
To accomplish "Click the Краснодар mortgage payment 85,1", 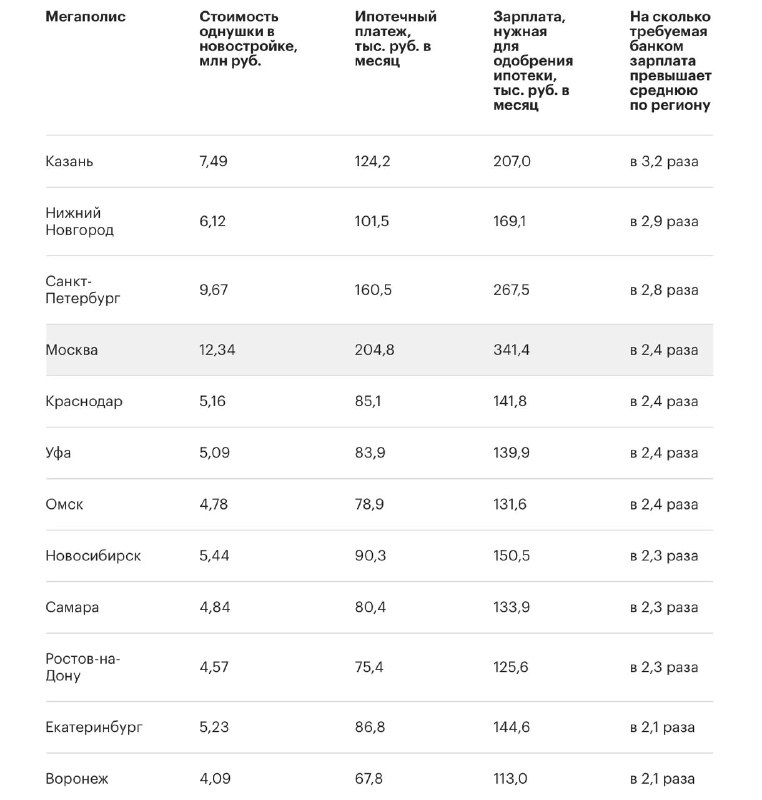I will [x=367, y=401].
